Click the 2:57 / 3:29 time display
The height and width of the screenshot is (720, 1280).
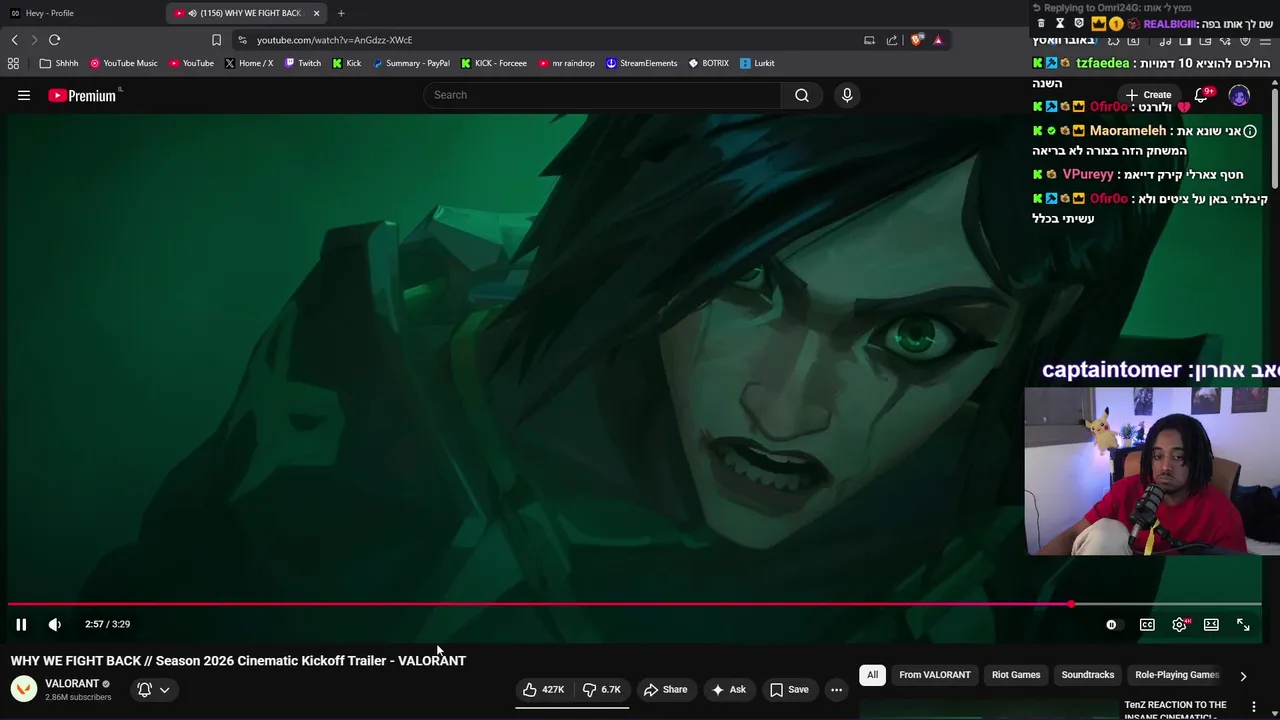107,624
